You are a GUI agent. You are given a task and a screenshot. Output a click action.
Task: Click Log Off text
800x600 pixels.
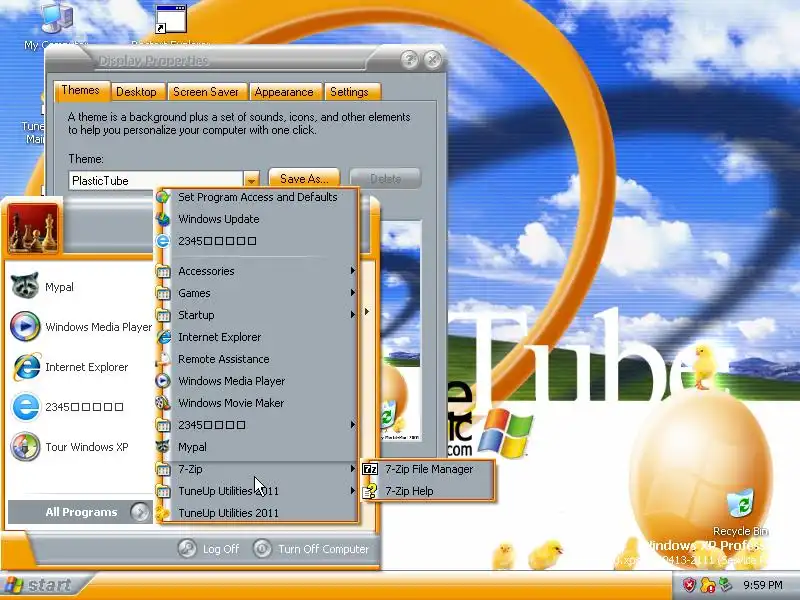tap(221, 549)
